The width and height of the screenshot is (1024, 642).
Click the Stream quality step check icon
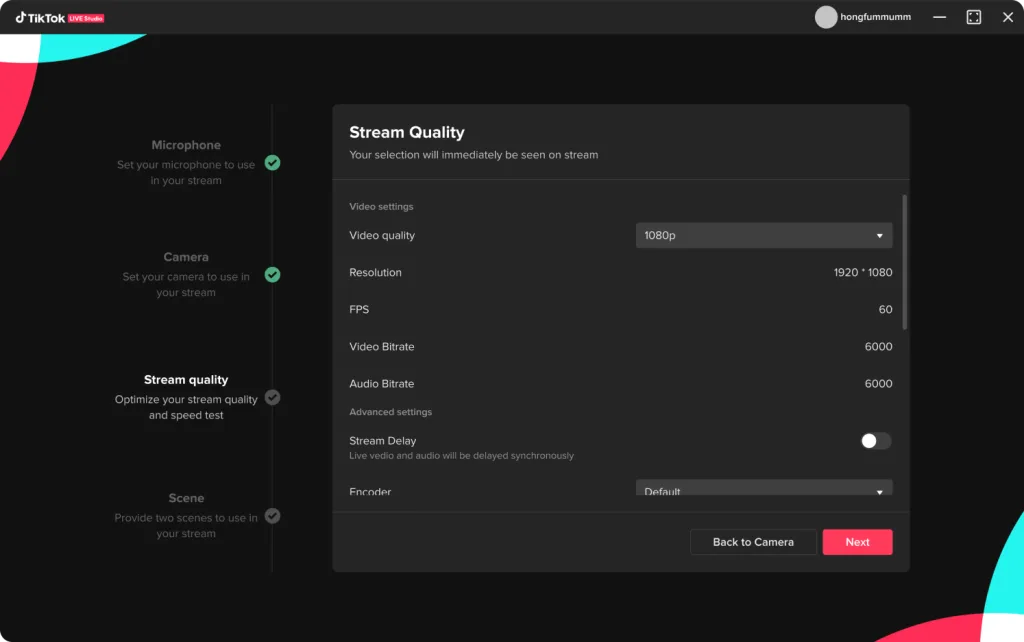[x=272, y=397]
